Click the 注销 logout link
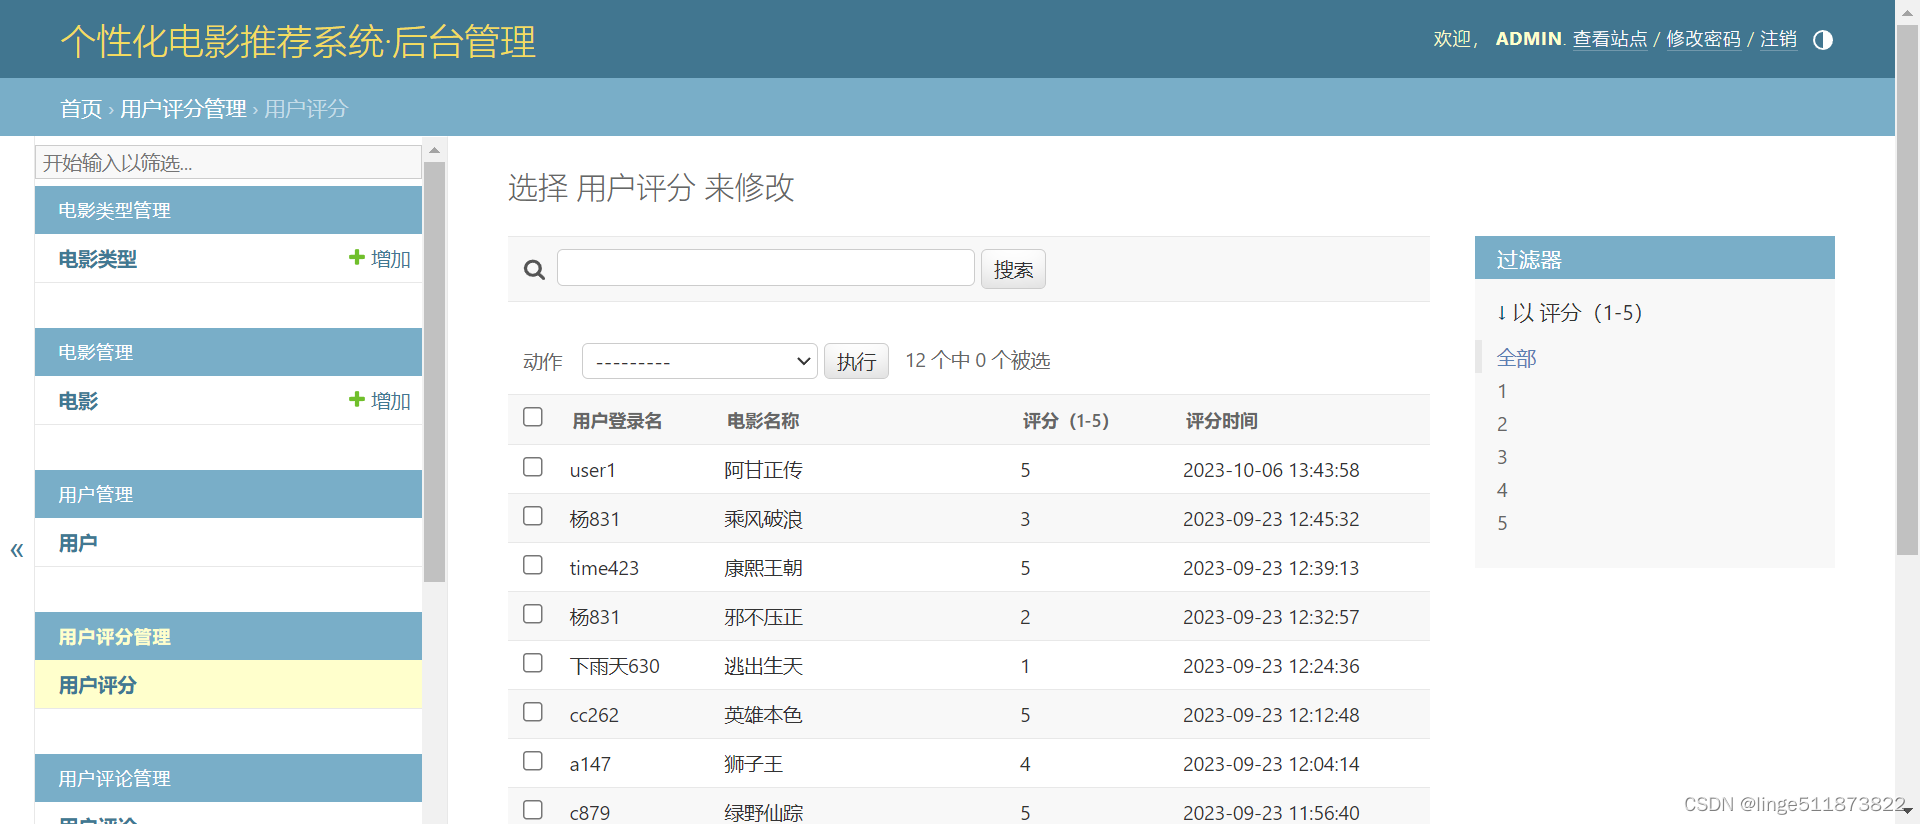Screen dimensions: 1920x824 point(1778,39)
